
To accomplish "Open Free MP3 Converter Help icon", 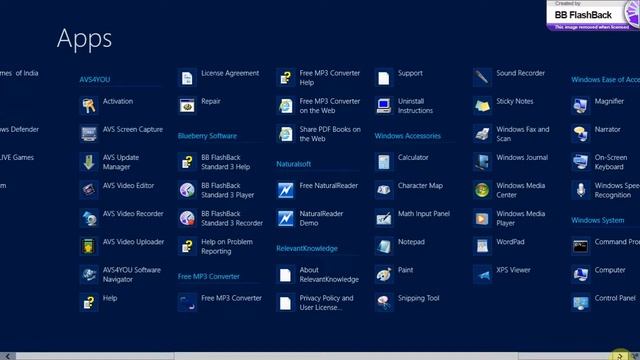I will click(x=285, y=78).
